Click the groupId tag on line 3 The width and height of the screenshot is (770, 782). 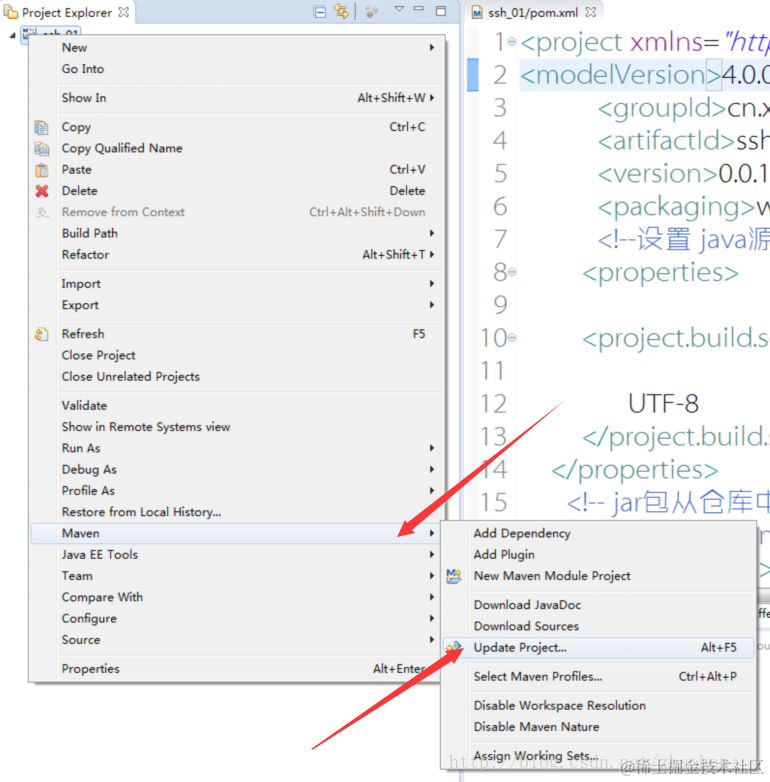coord(661,108)
